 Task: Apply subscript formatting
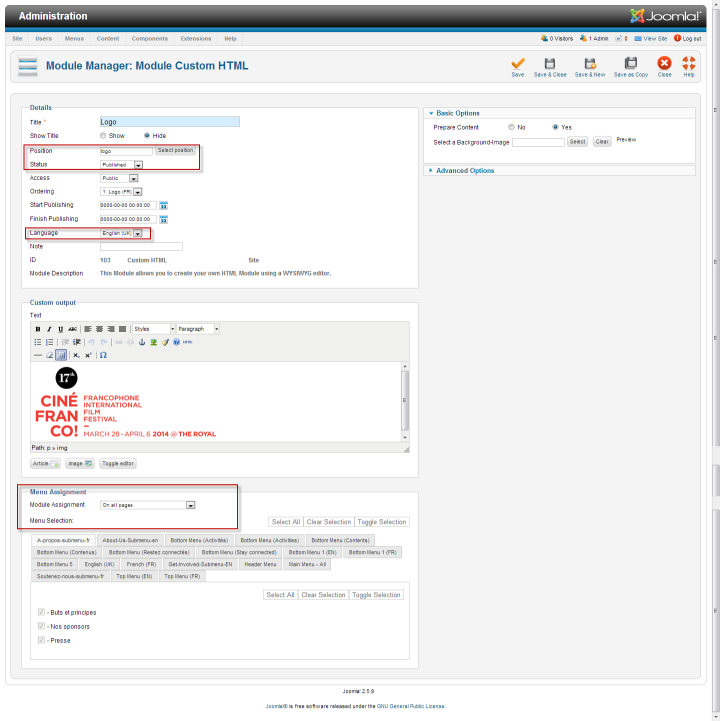76,355
